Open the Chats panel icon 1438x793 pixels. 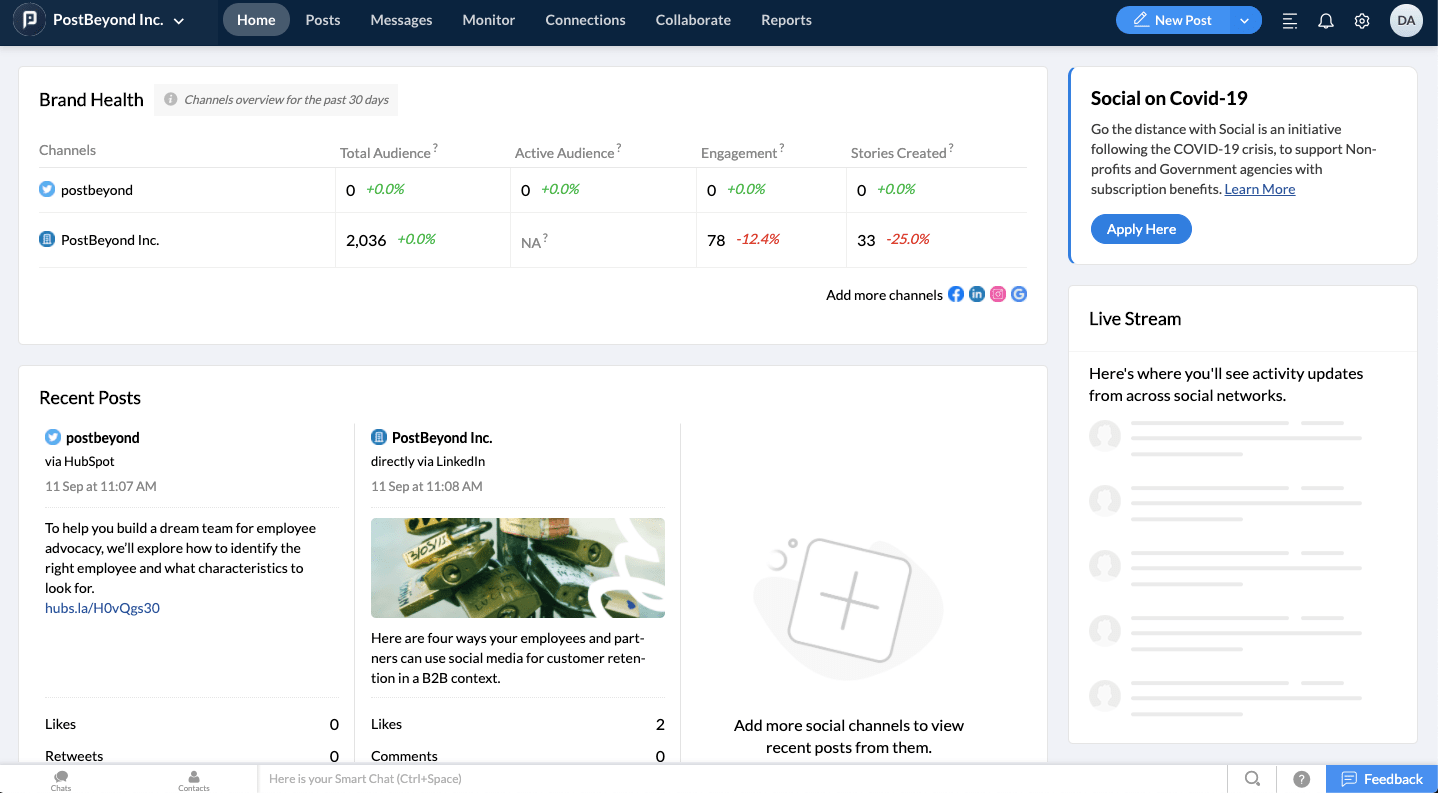[x=61, y=780]
